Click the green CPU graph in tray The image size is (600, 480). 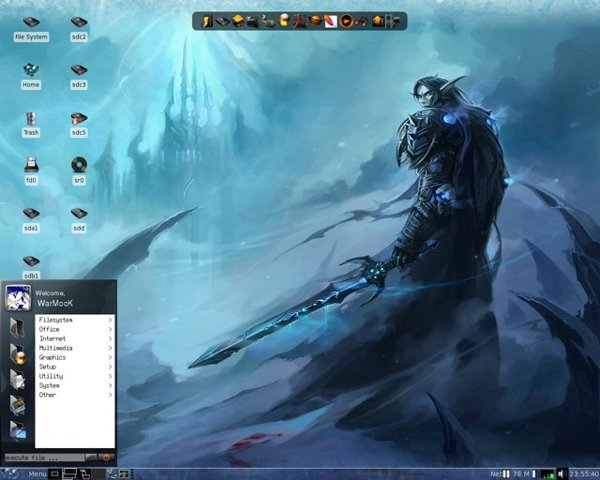pos(548,475)
